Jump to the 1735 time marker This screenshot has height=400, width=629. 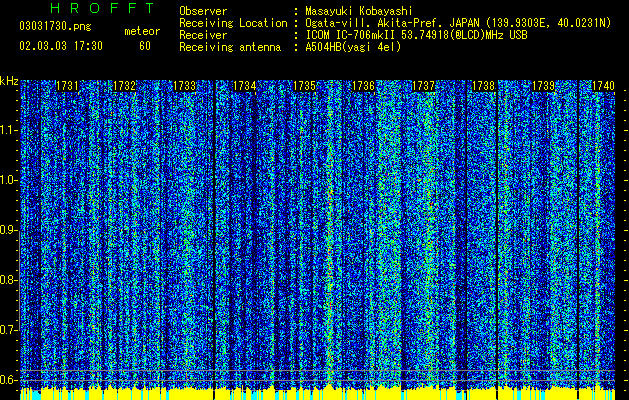(304, 86)
